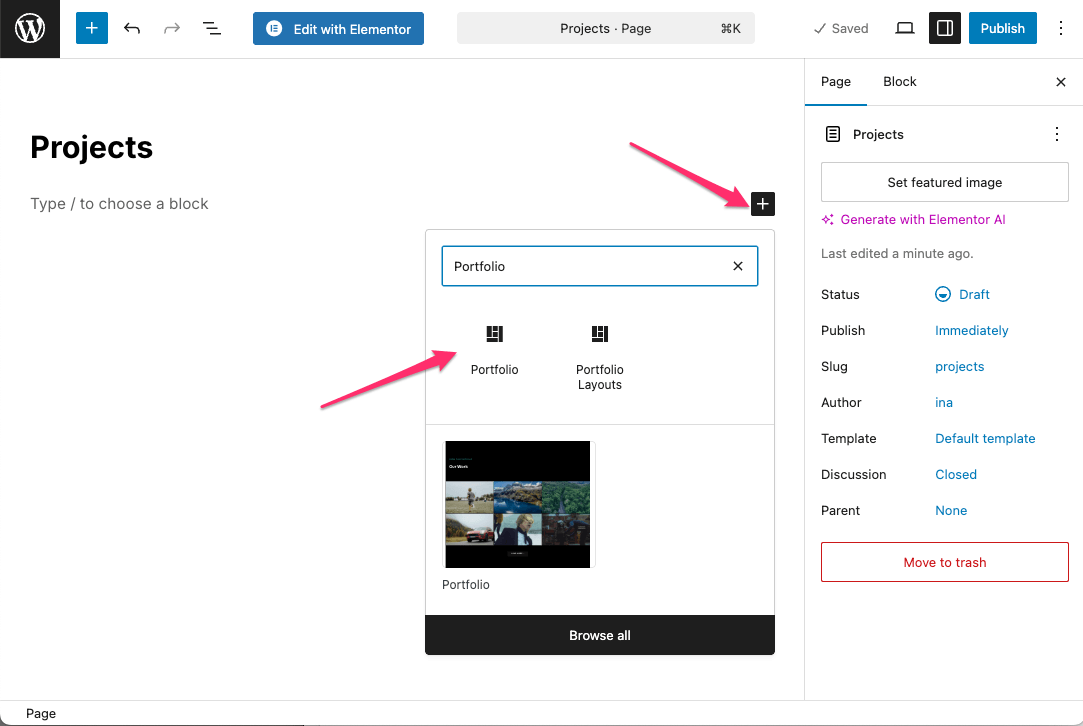Open the Document Overview list
Image resolution: width=1083 pixels, height=726 pixels.
(212, 28)
